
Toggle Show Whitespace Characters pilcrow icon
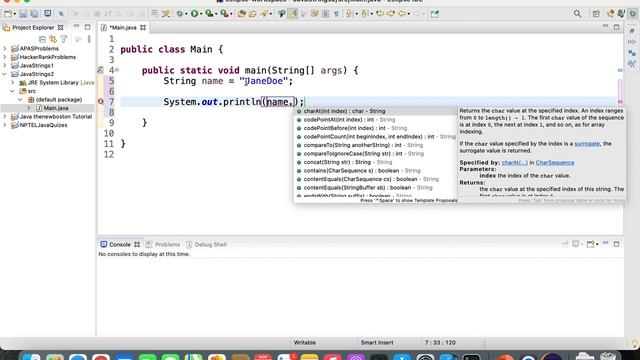point(336,13)
